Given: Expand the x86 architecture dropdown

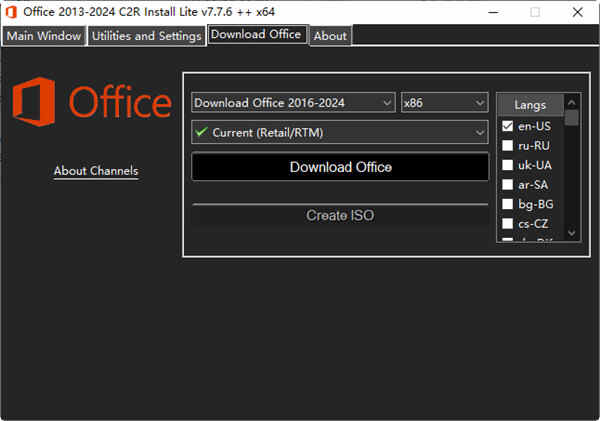Looking at the screenshot, I should (x=443, y=102).
